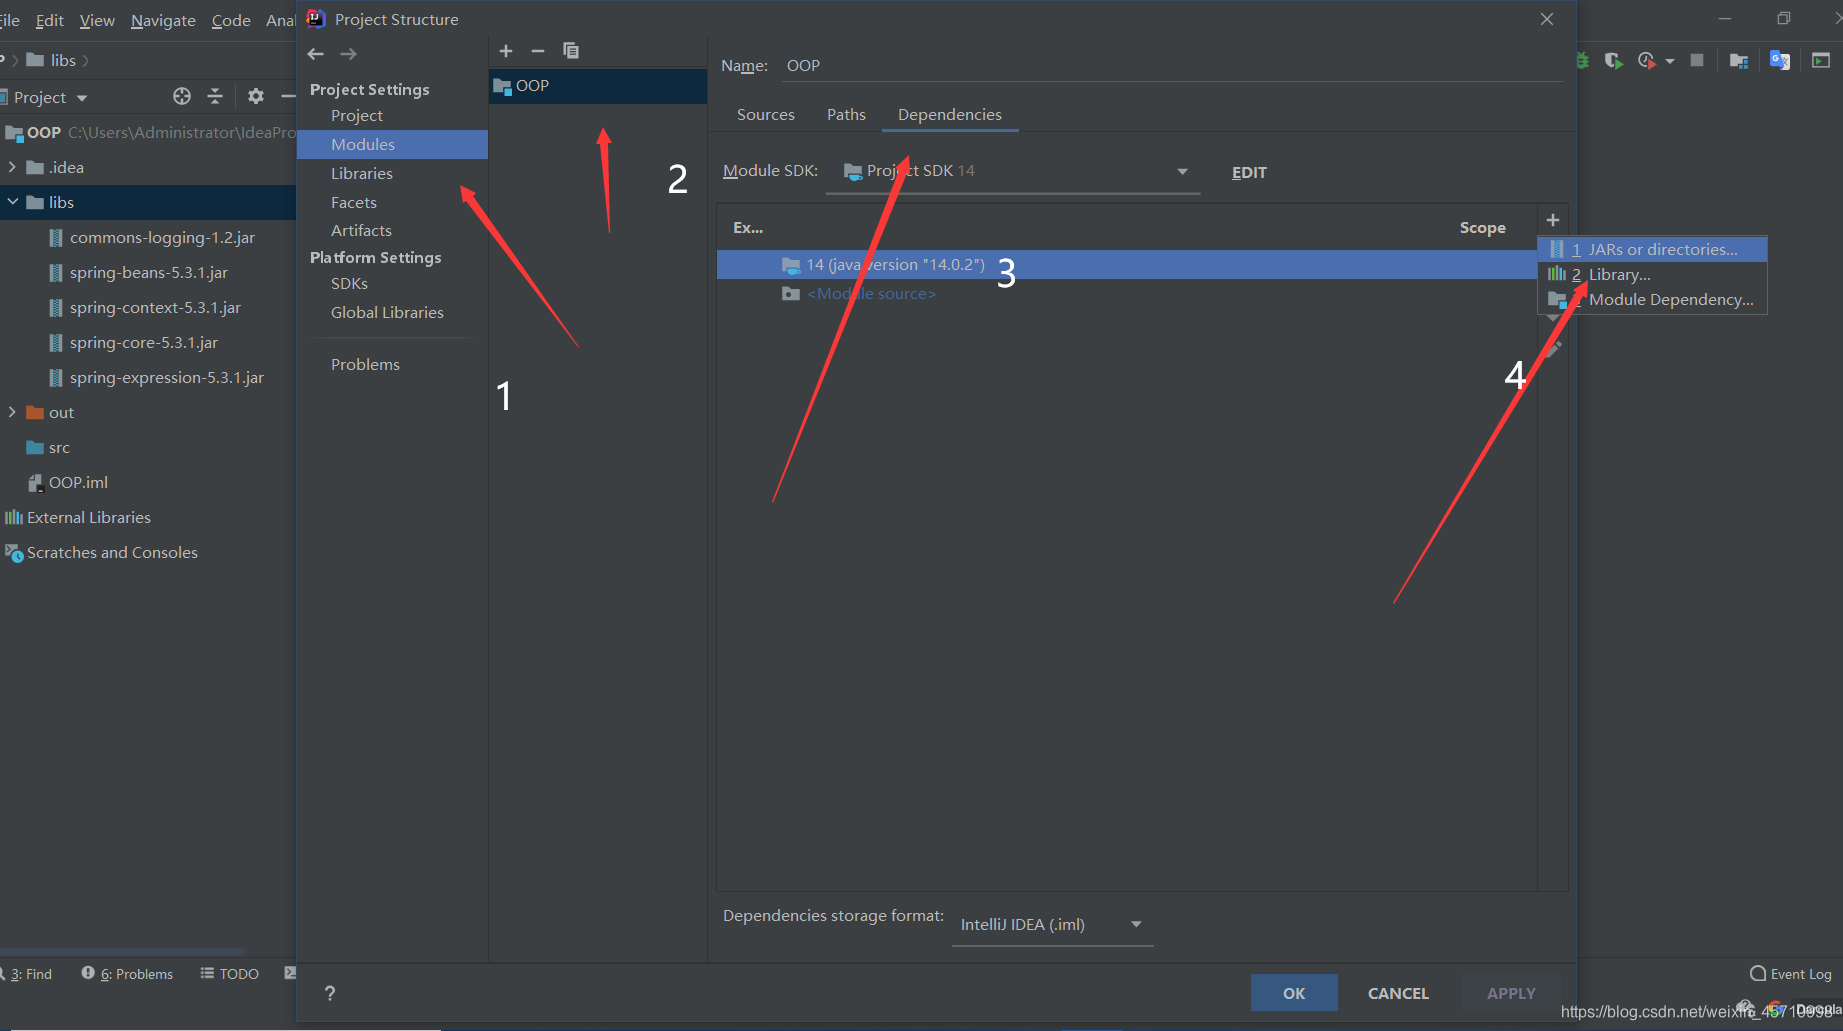Click the run anything window icon
The width and height of the screenshot is (1843, 1031).
click(x=1821, y=61)
